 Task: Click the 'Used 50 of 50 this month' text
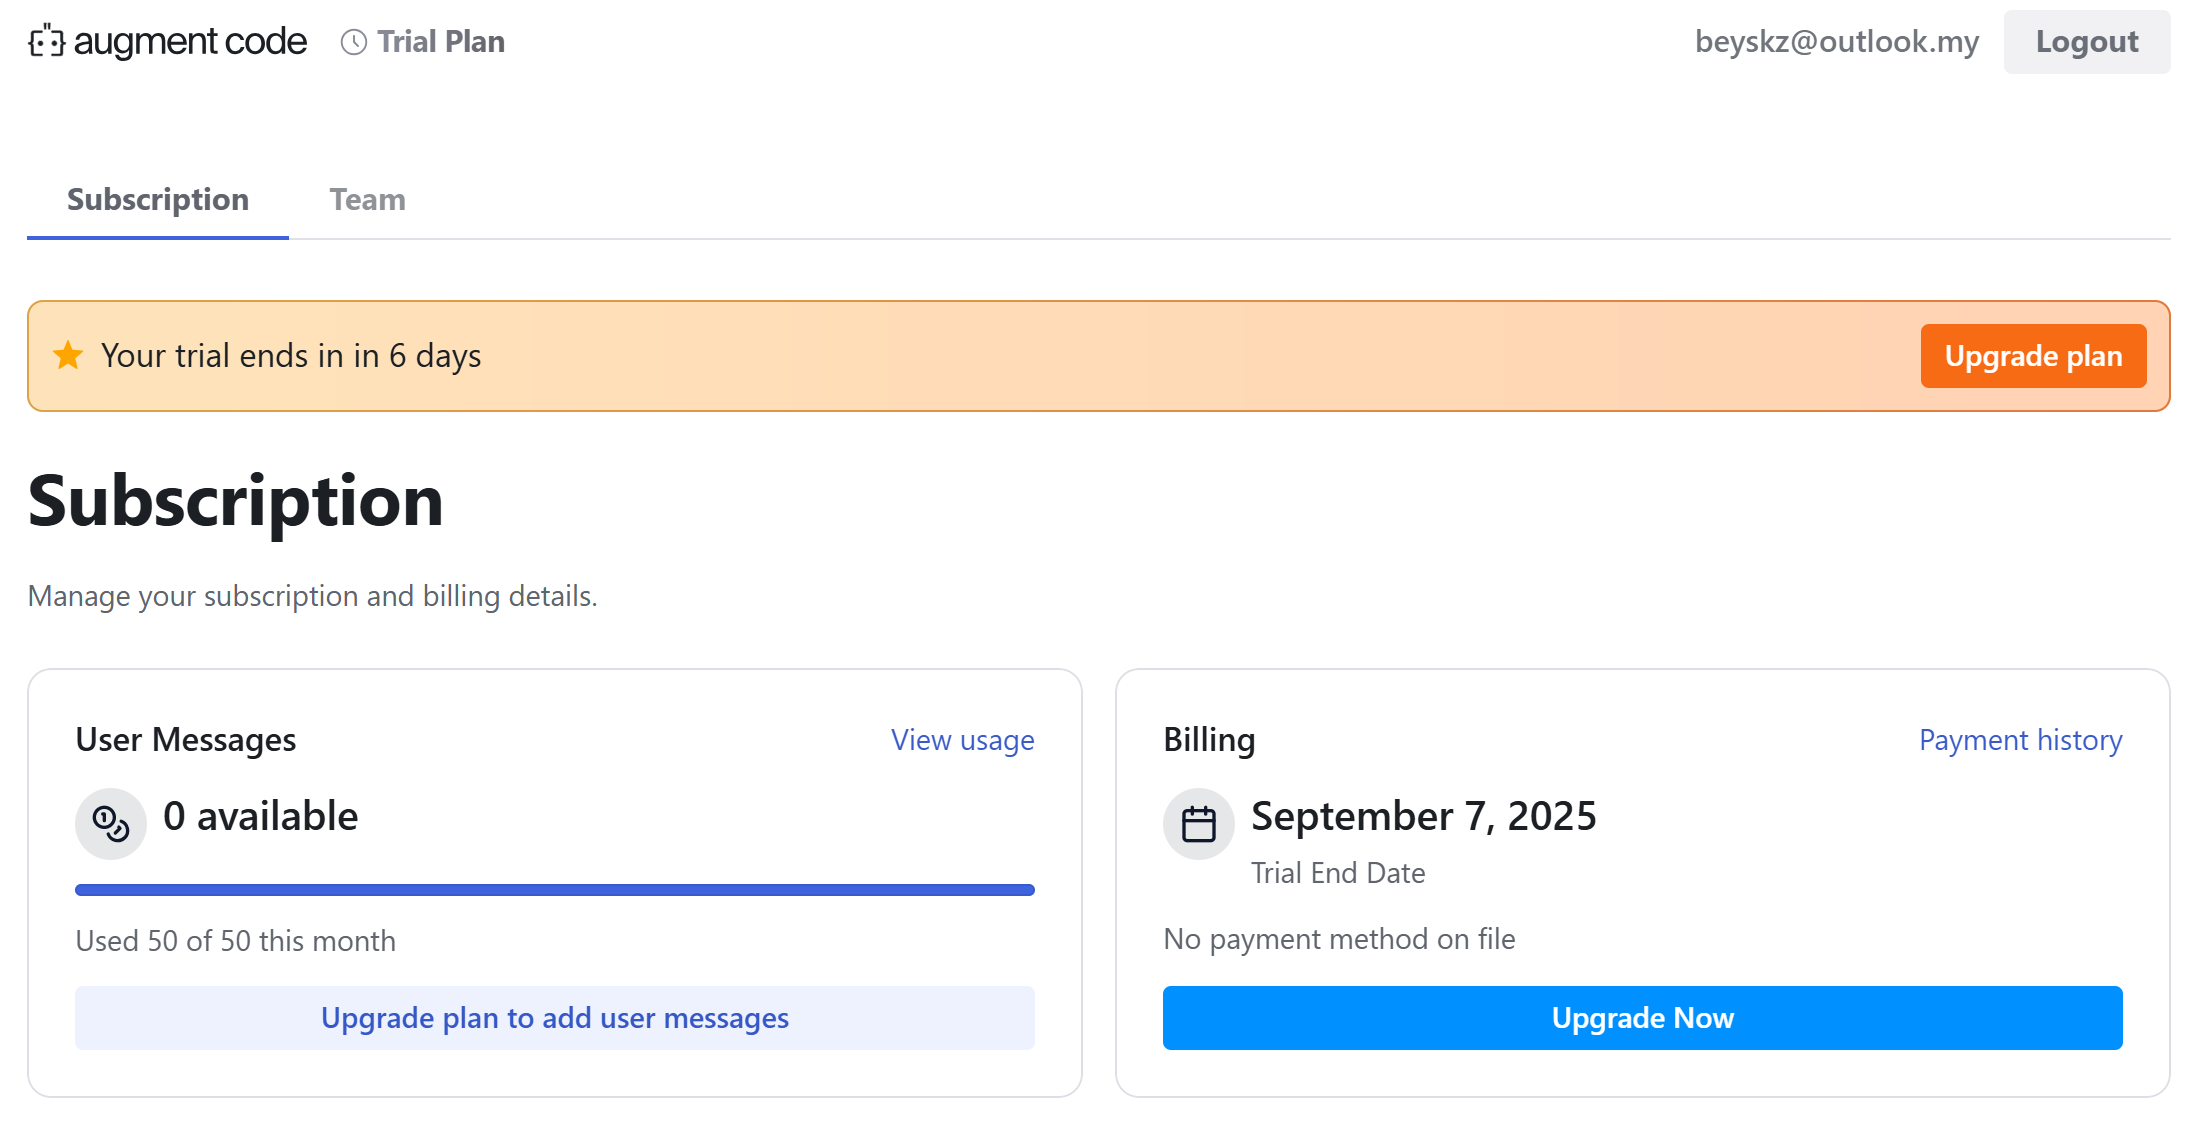click(236, 941)
